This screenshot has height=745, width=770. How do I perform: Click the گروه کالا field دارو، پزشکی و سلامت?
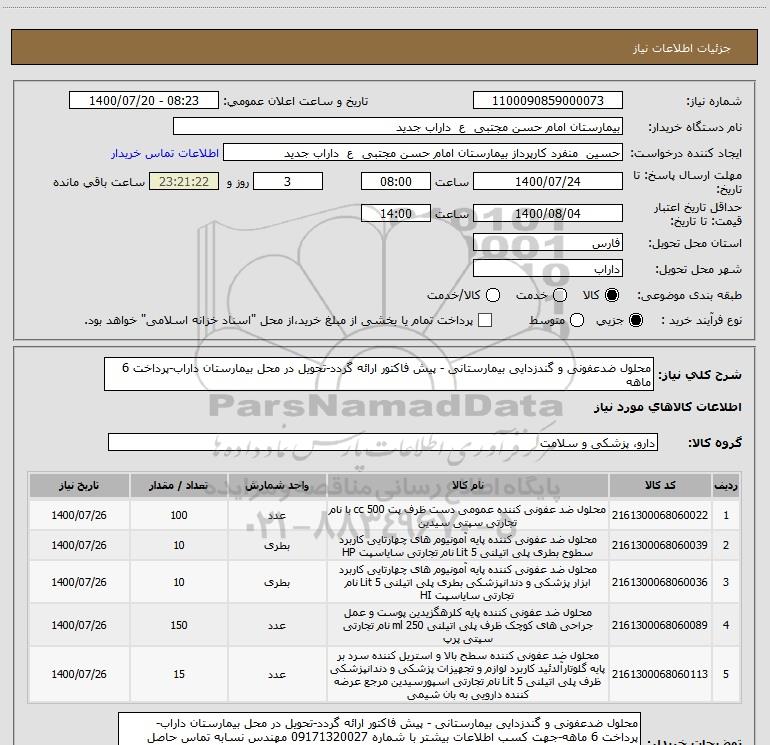(x=383, y=442)
